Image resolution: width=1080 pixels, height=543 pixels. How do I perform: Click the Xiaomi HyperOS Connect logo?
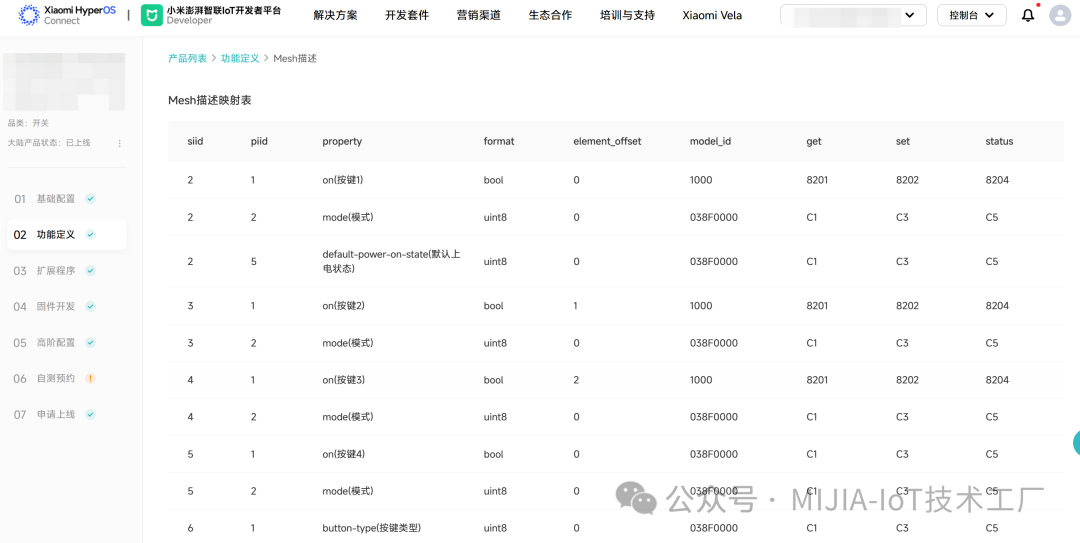pyautogui.click(x=66, y=15)
